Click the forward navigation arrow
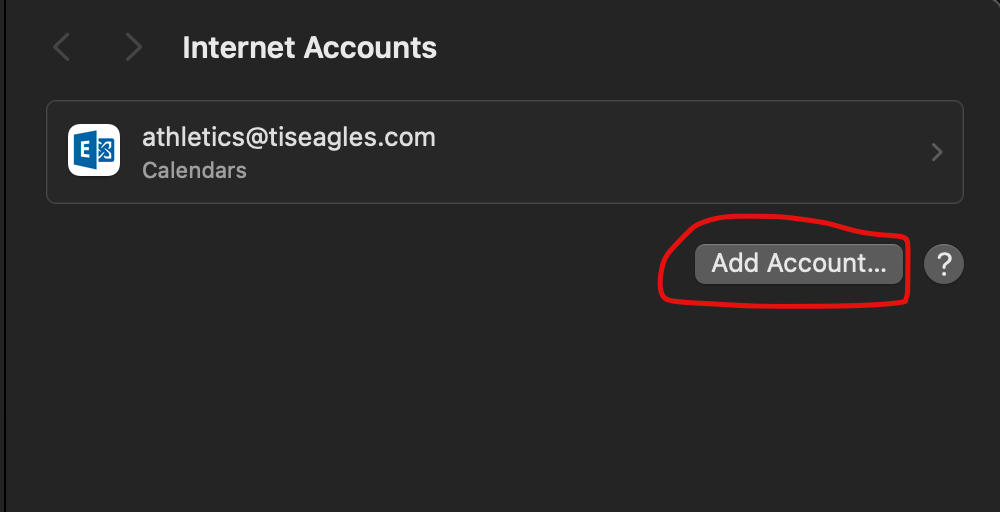This screenshot has height=512, width=1000. [133, 47]
